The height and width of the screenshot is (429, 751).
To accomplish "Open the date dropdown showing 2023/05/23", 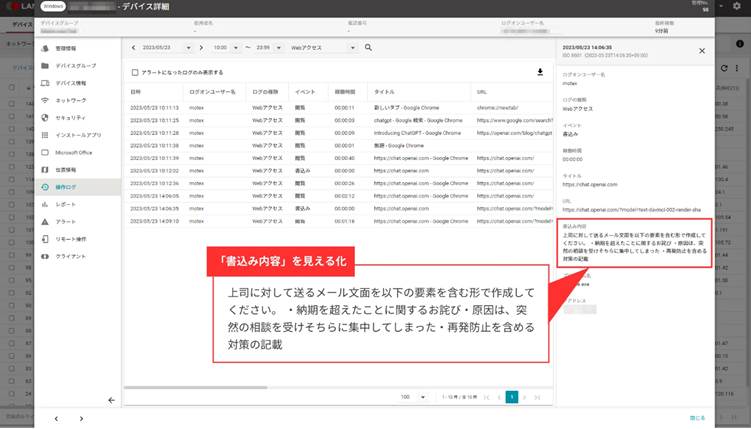I will pos(166,47).
